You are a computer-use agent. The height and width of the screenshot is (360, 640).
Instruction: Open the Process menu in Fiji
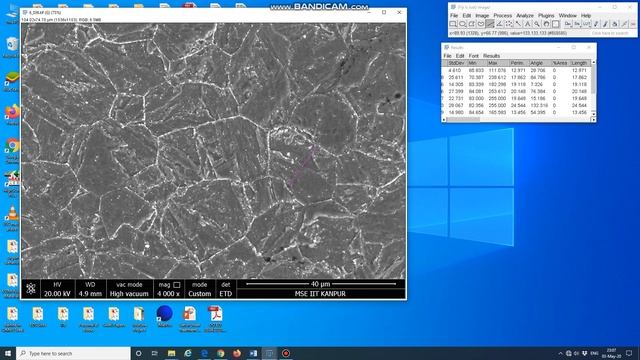pyautogui.click(x=502, y=16)
